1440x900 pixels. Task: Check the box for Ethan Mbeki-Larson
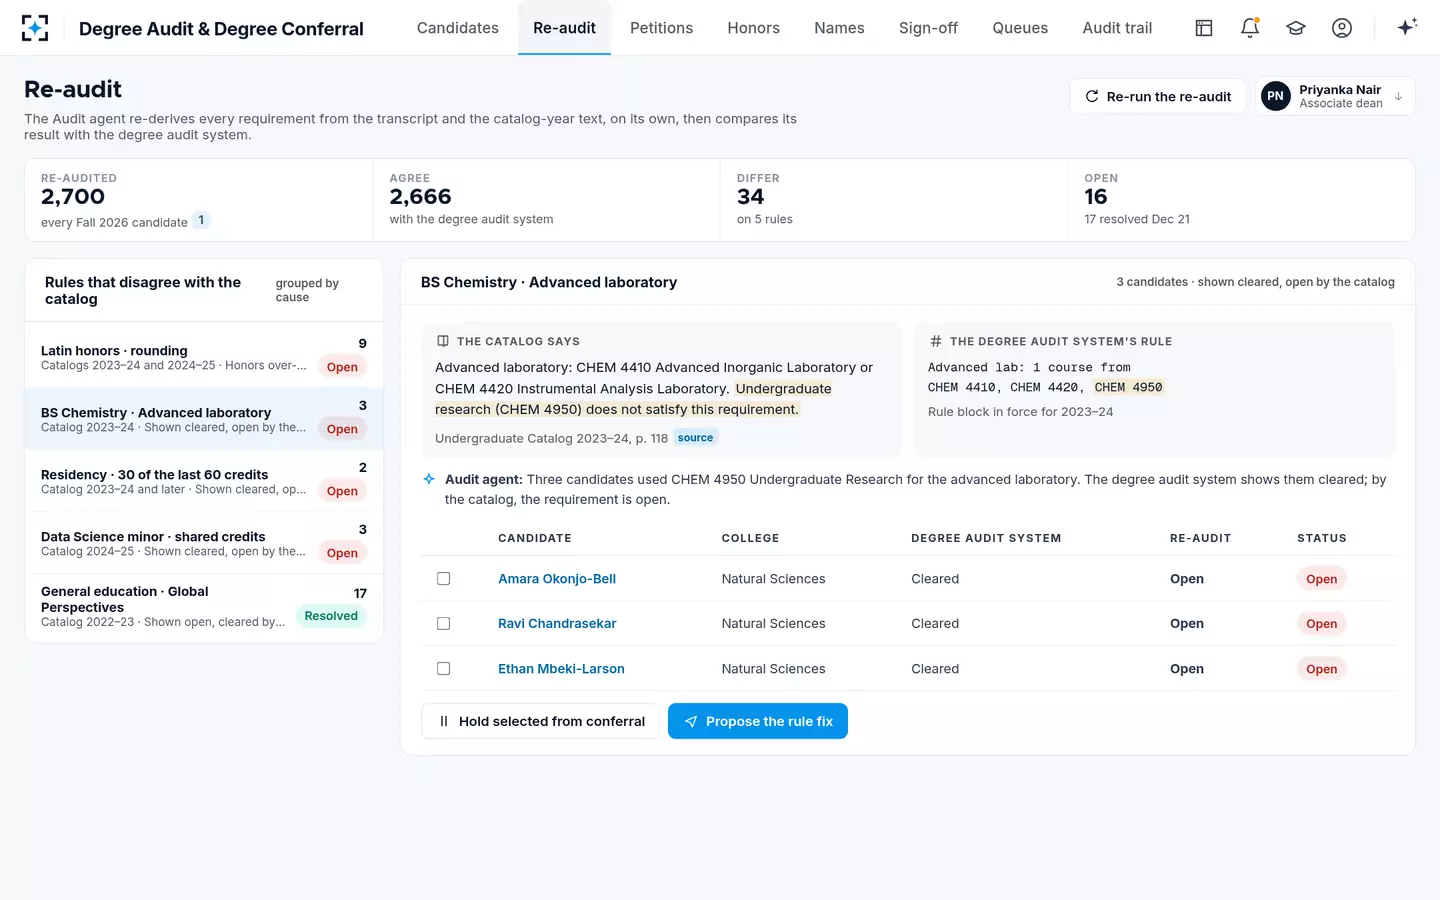tap(444, 669)
